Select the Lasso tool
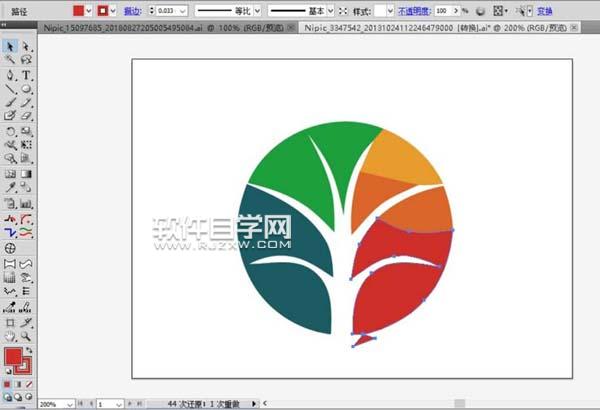Screen dimensions: 600x410 point(26,59)
